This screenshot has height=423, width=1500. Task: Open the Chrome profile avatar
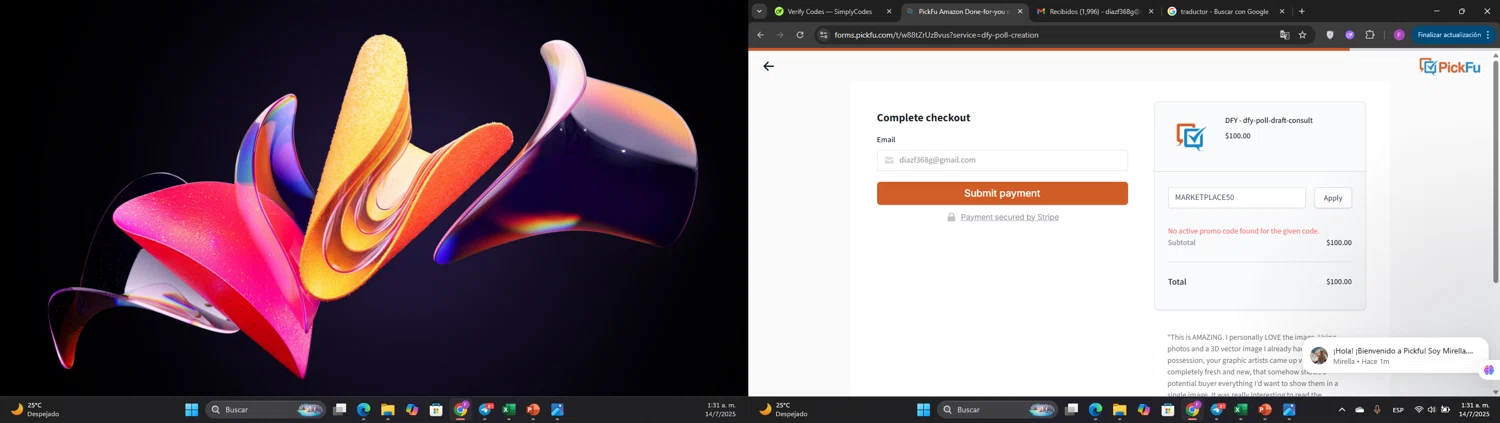pos(1399,35)
